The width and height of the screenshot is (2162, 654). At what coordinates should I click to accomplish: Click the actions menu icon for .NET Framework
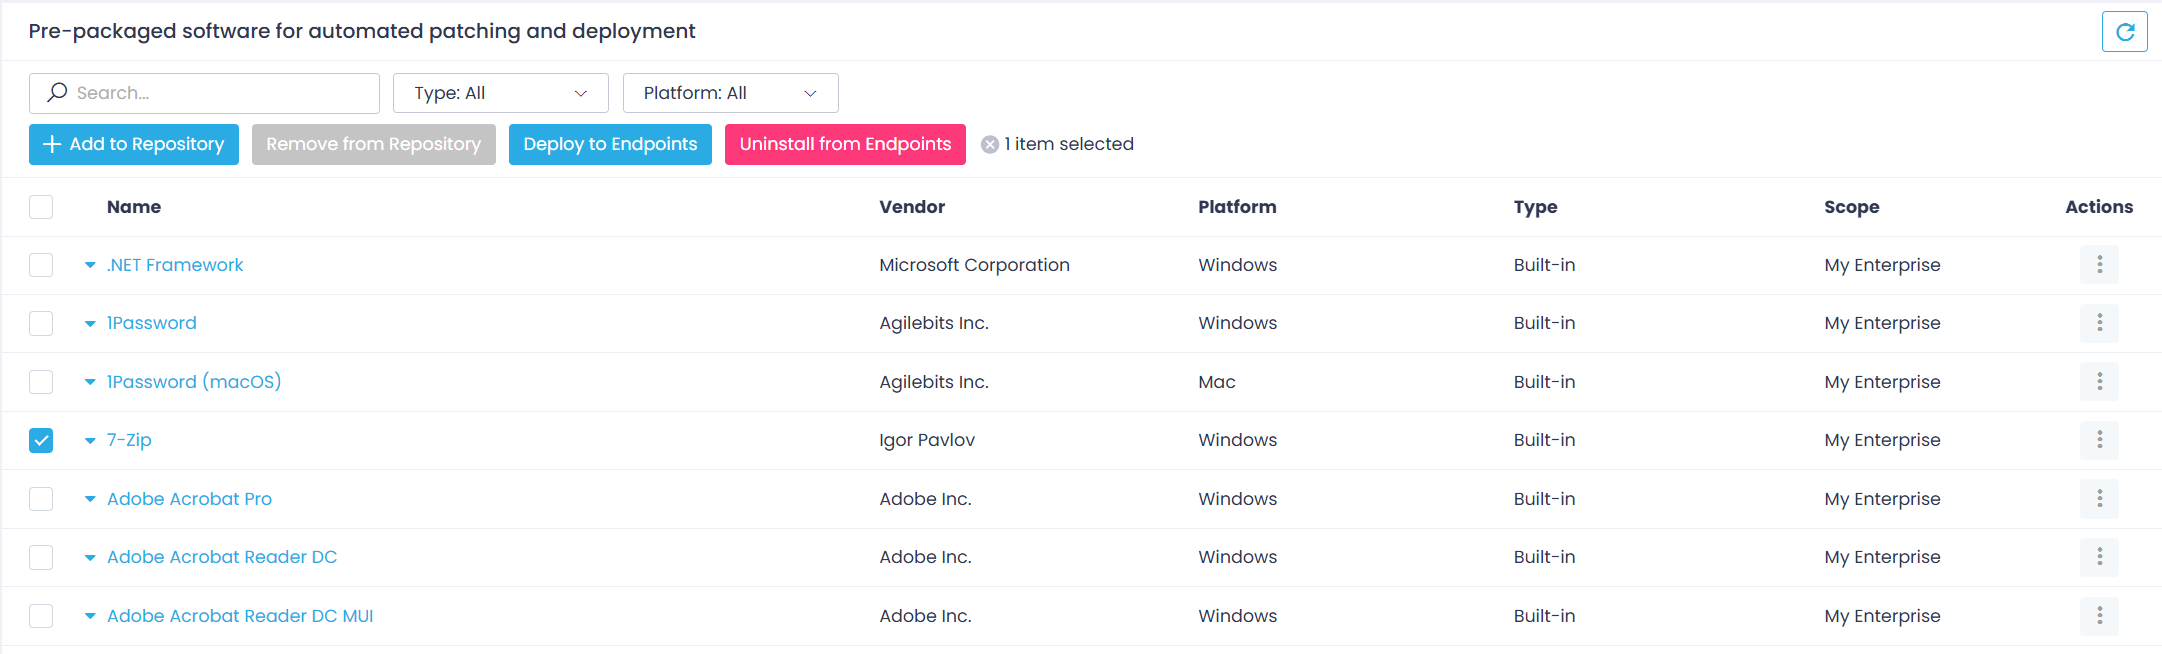tap(2099, 265)
